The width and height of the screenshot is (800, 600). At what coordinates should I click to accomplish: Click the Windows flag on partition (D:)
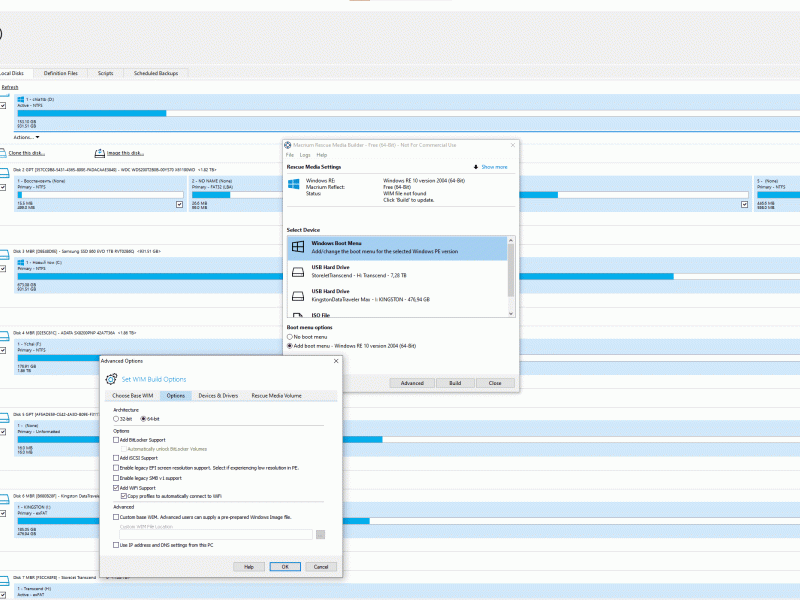20,99
